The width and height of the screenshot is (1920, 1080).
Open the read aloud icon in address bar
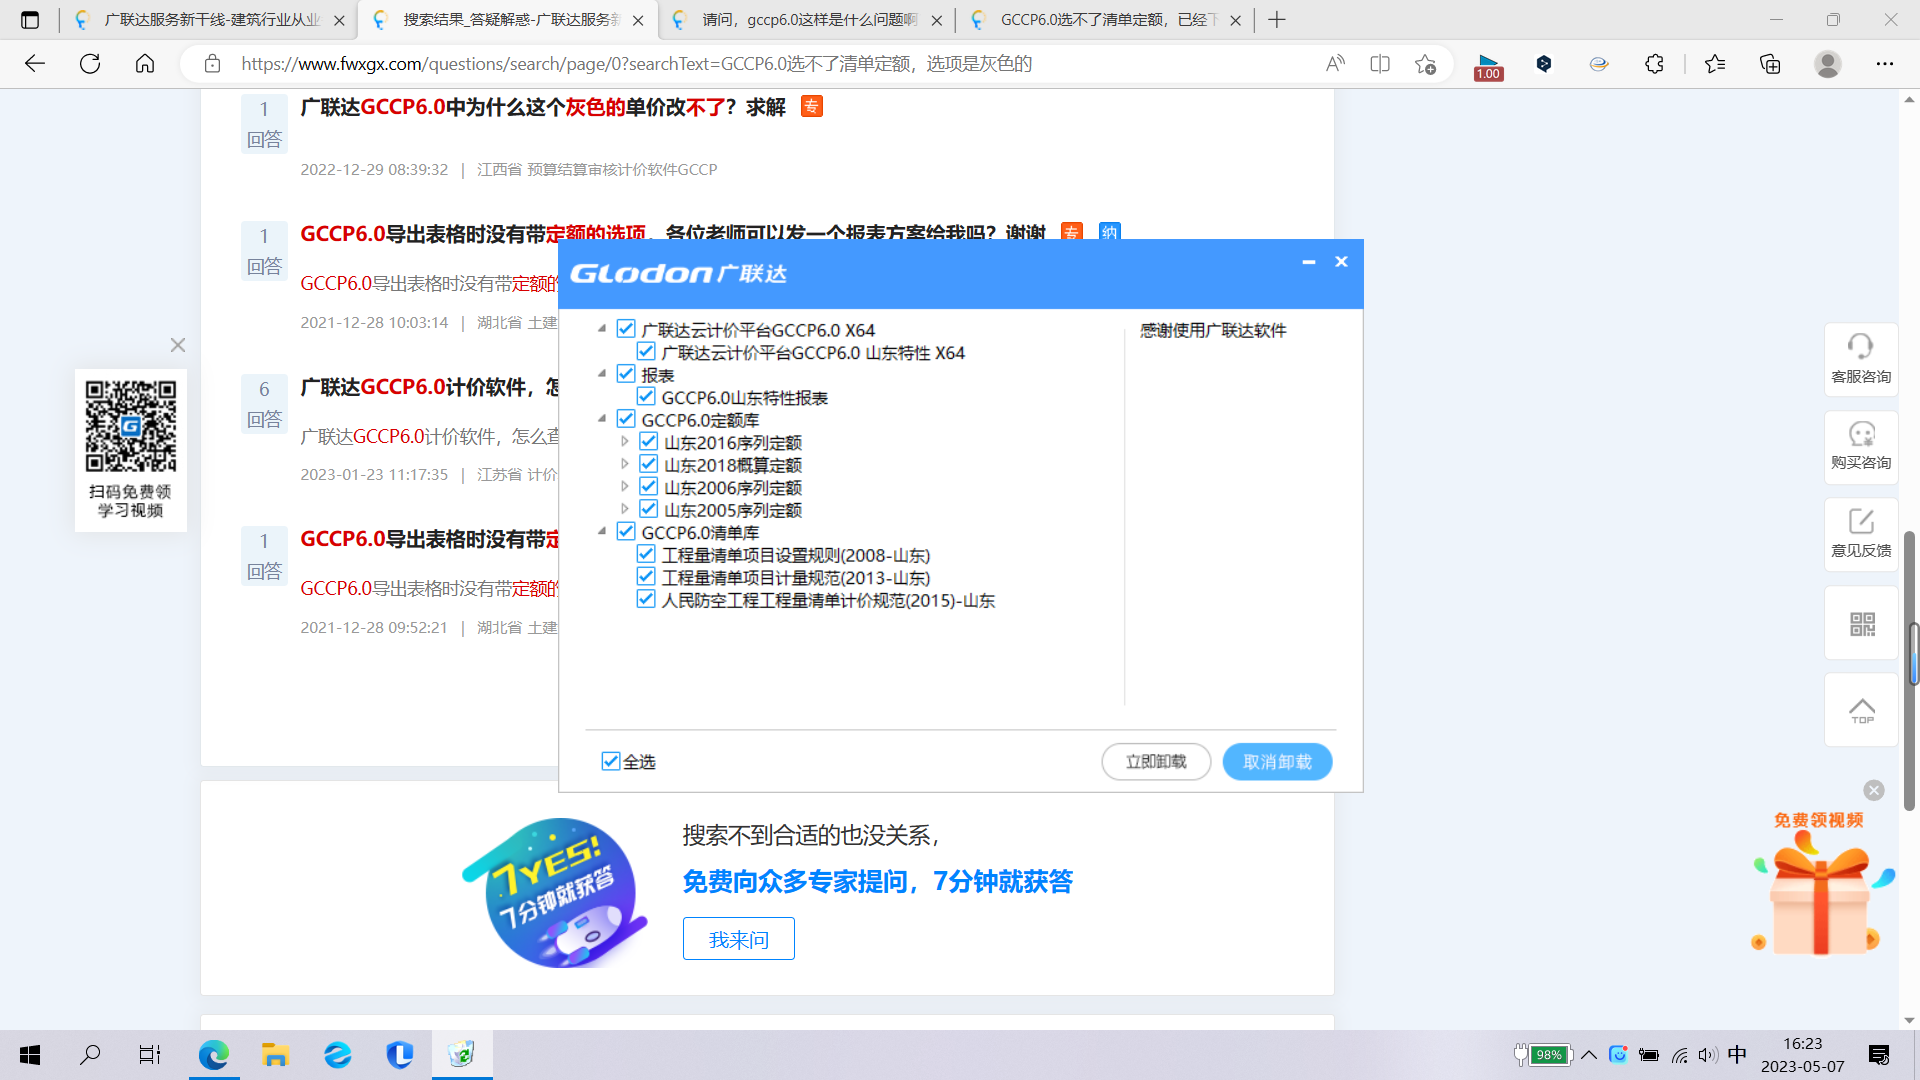point(1335,64)
